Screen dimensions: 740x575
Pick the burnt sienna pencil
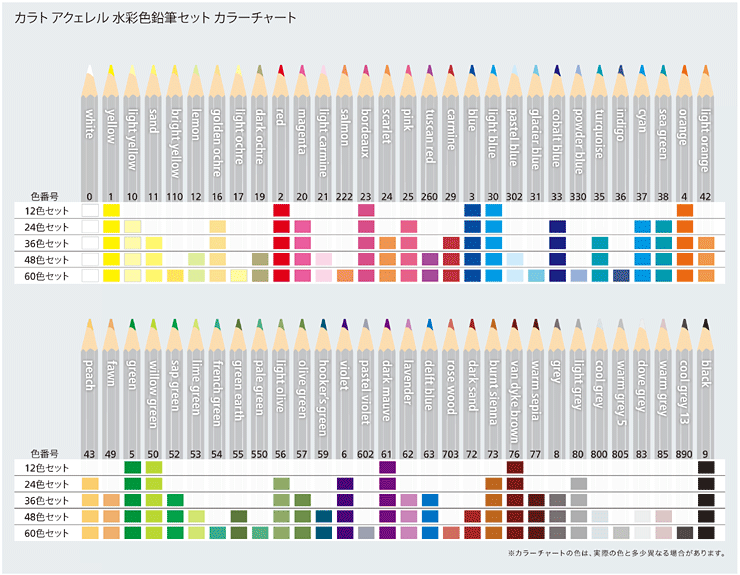493,380
